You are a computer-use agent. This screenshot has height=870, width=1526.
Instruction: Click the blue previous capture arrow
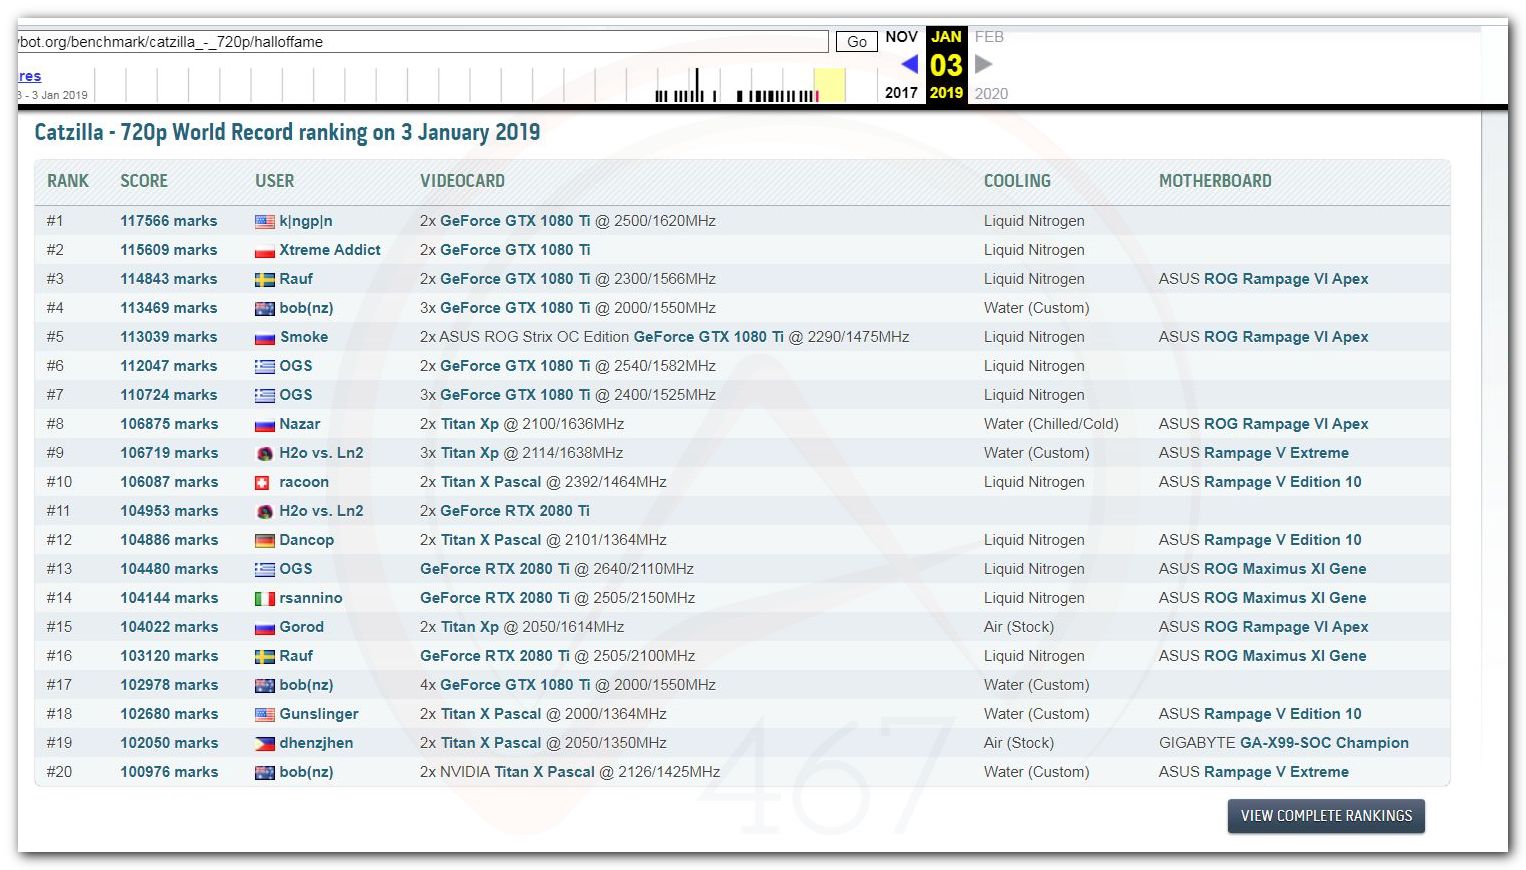click(909, 65)
